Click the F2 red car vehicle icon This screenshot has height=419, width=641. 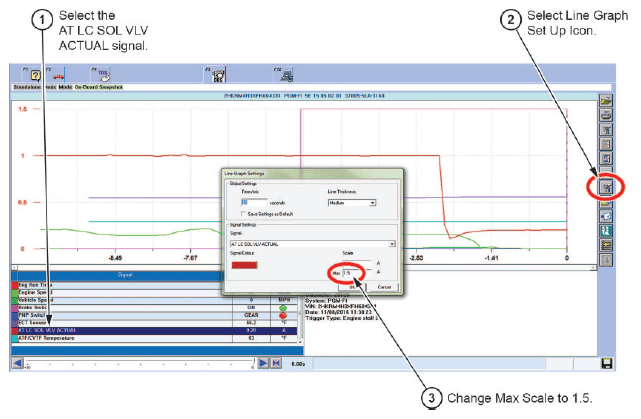[58, 76]
